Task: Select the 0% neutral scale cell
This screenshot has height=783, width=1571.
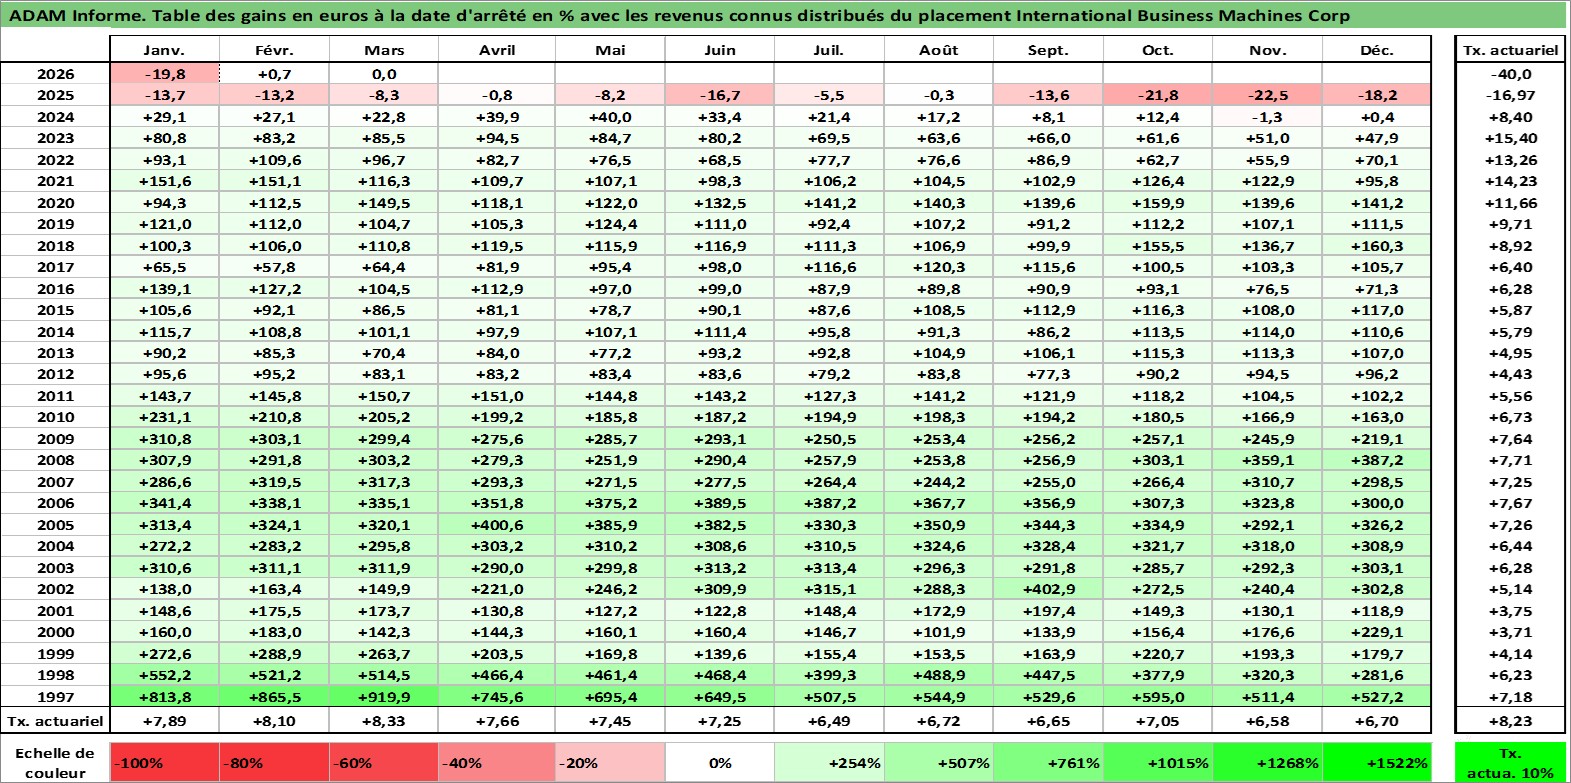Action: (x=719, y=762)
